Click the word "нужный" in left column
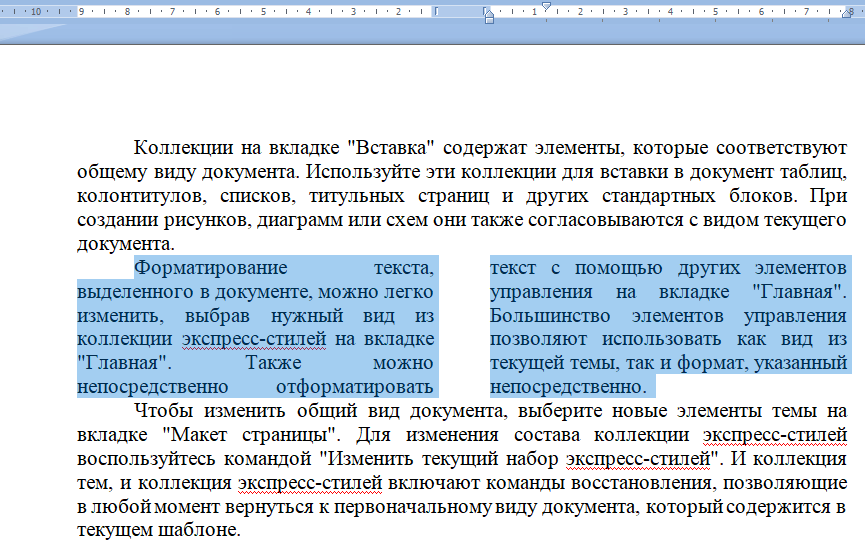The height and width of the screenshot is (547, 865). point(307,316)
